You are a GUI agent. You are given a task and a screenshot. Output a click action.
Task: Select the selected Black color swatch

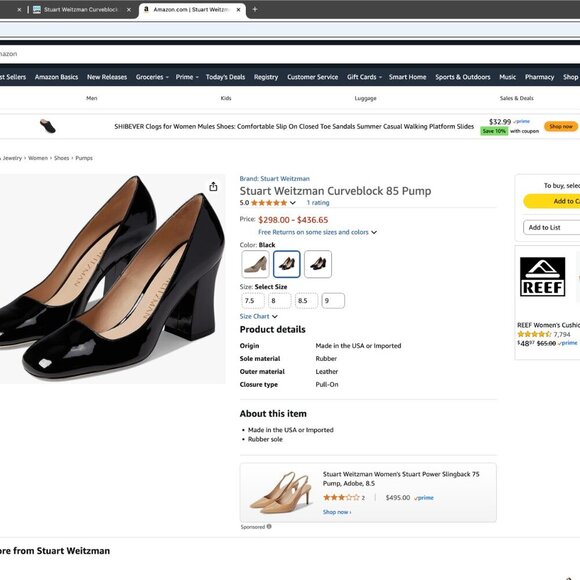(x=287, y=264)
